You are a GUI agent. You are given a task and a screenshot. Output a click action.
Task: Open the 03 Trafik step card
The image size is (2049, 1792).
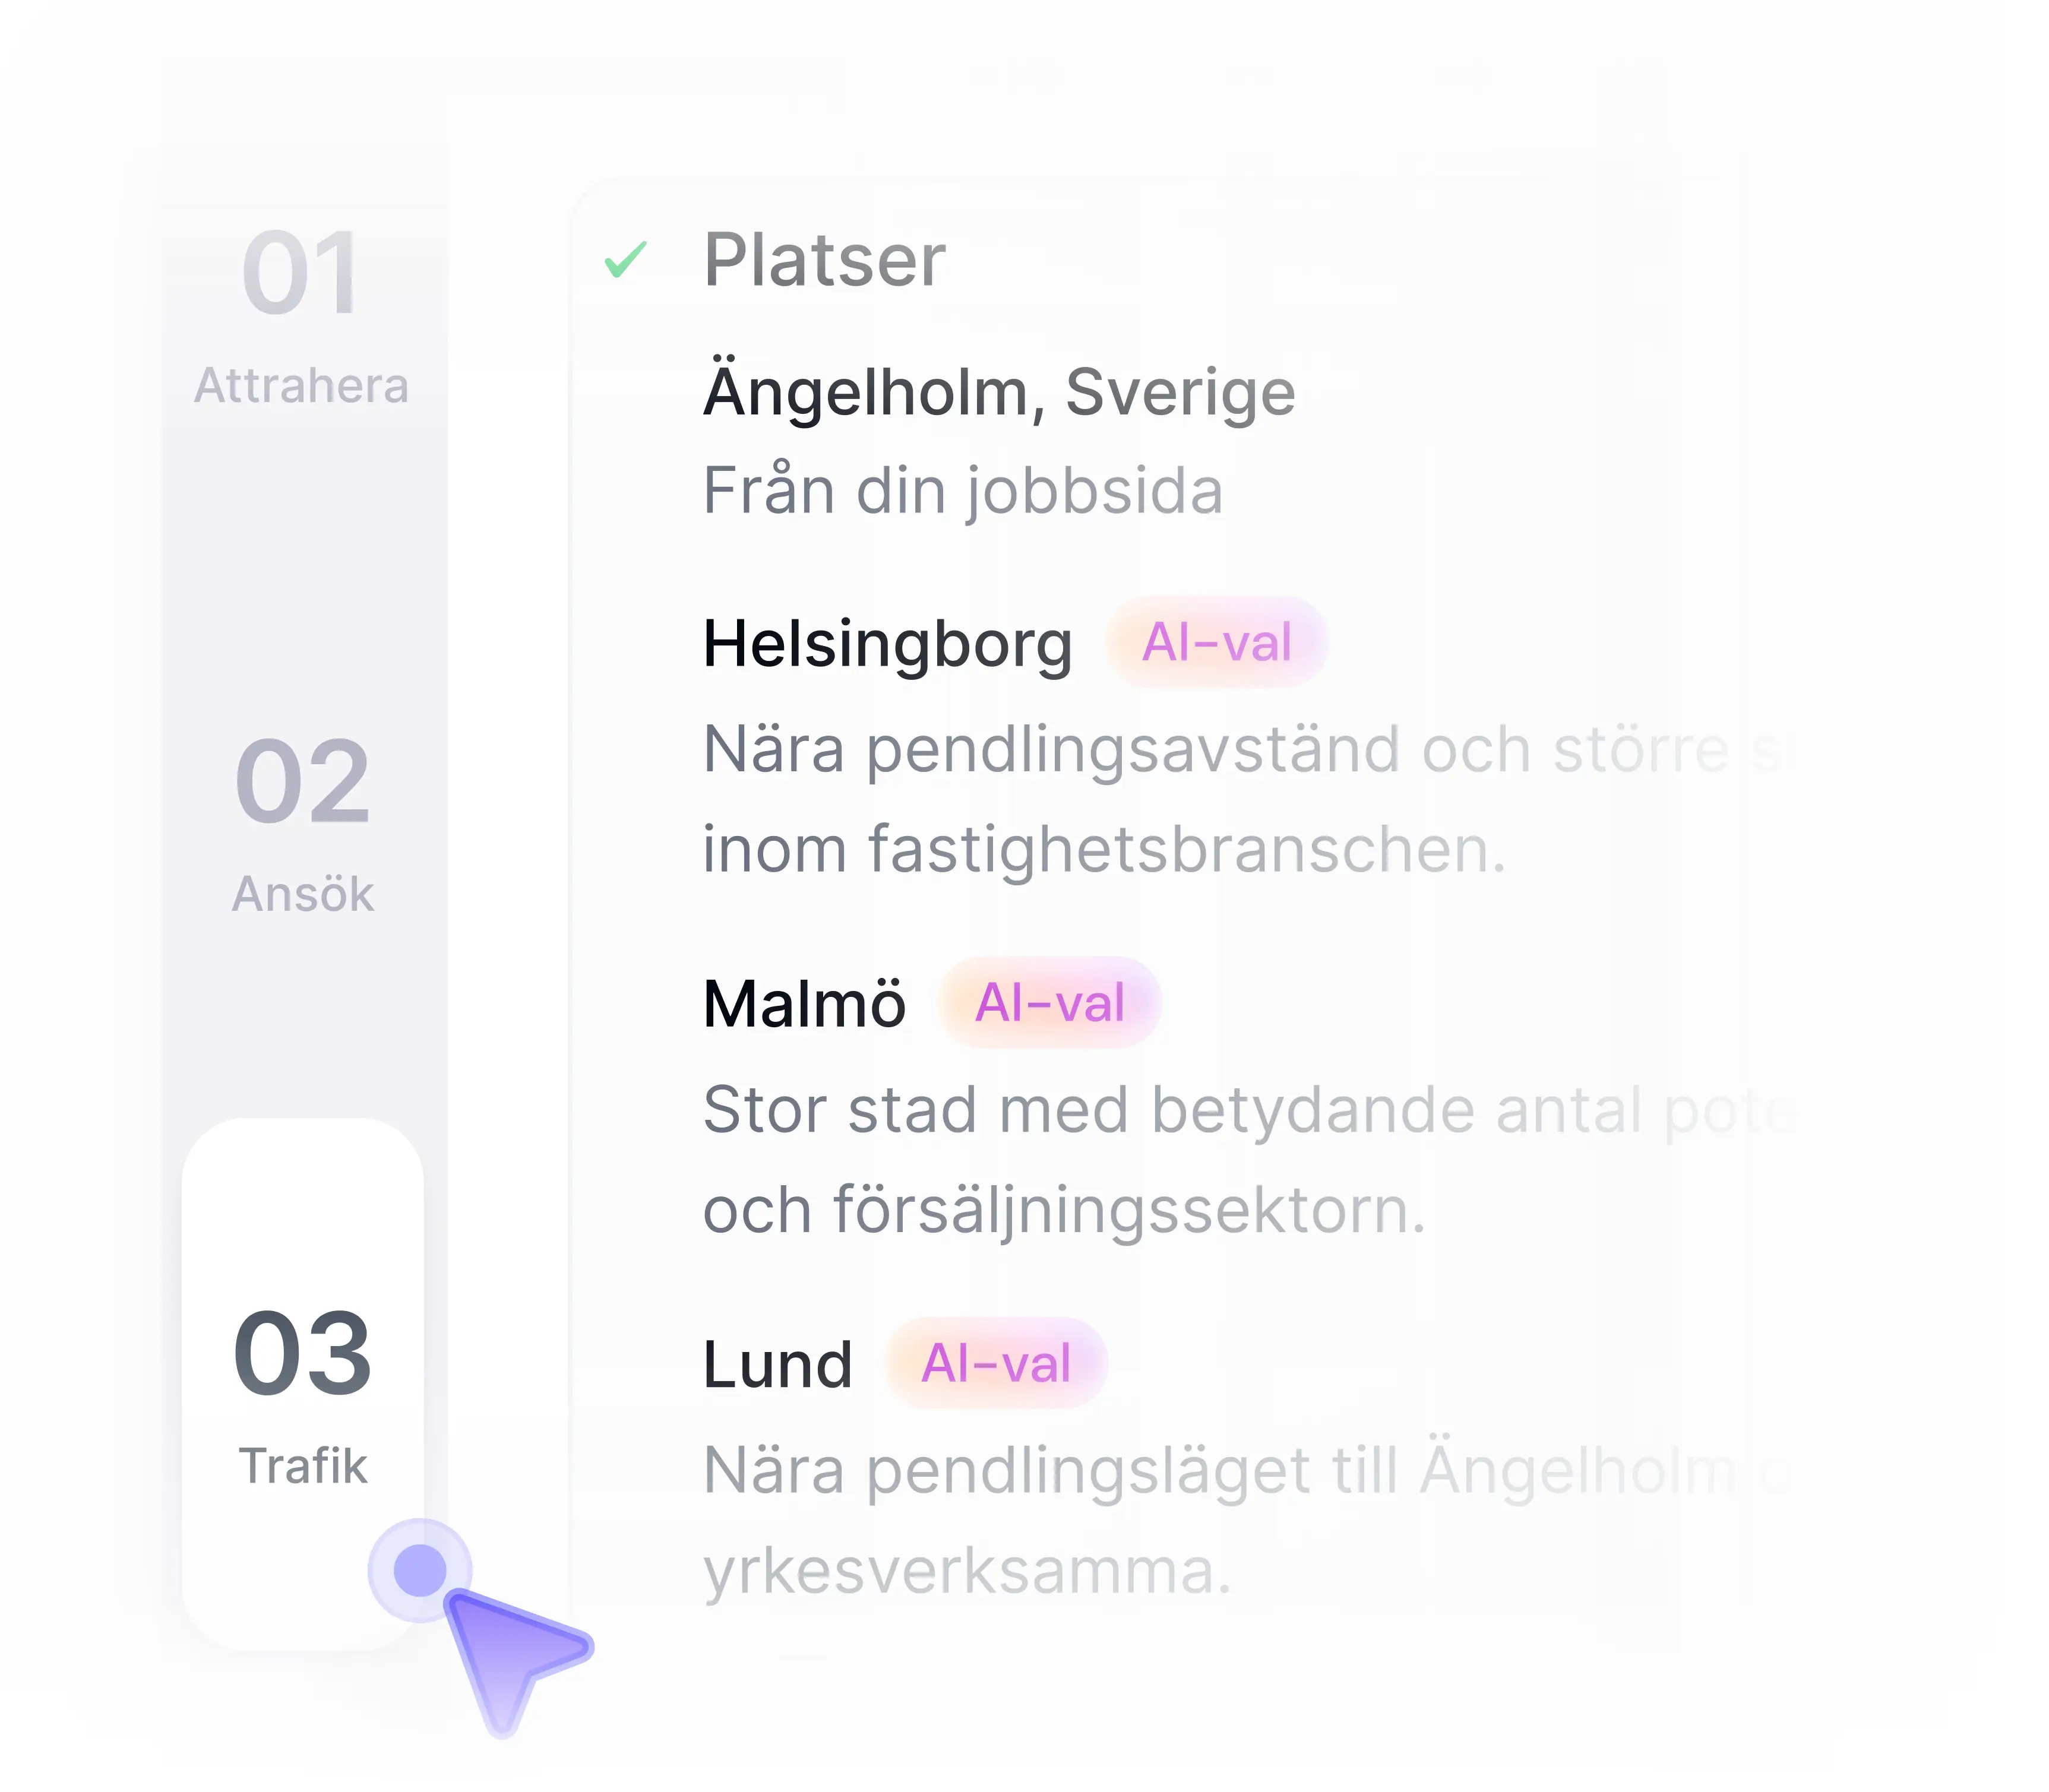303,1390
